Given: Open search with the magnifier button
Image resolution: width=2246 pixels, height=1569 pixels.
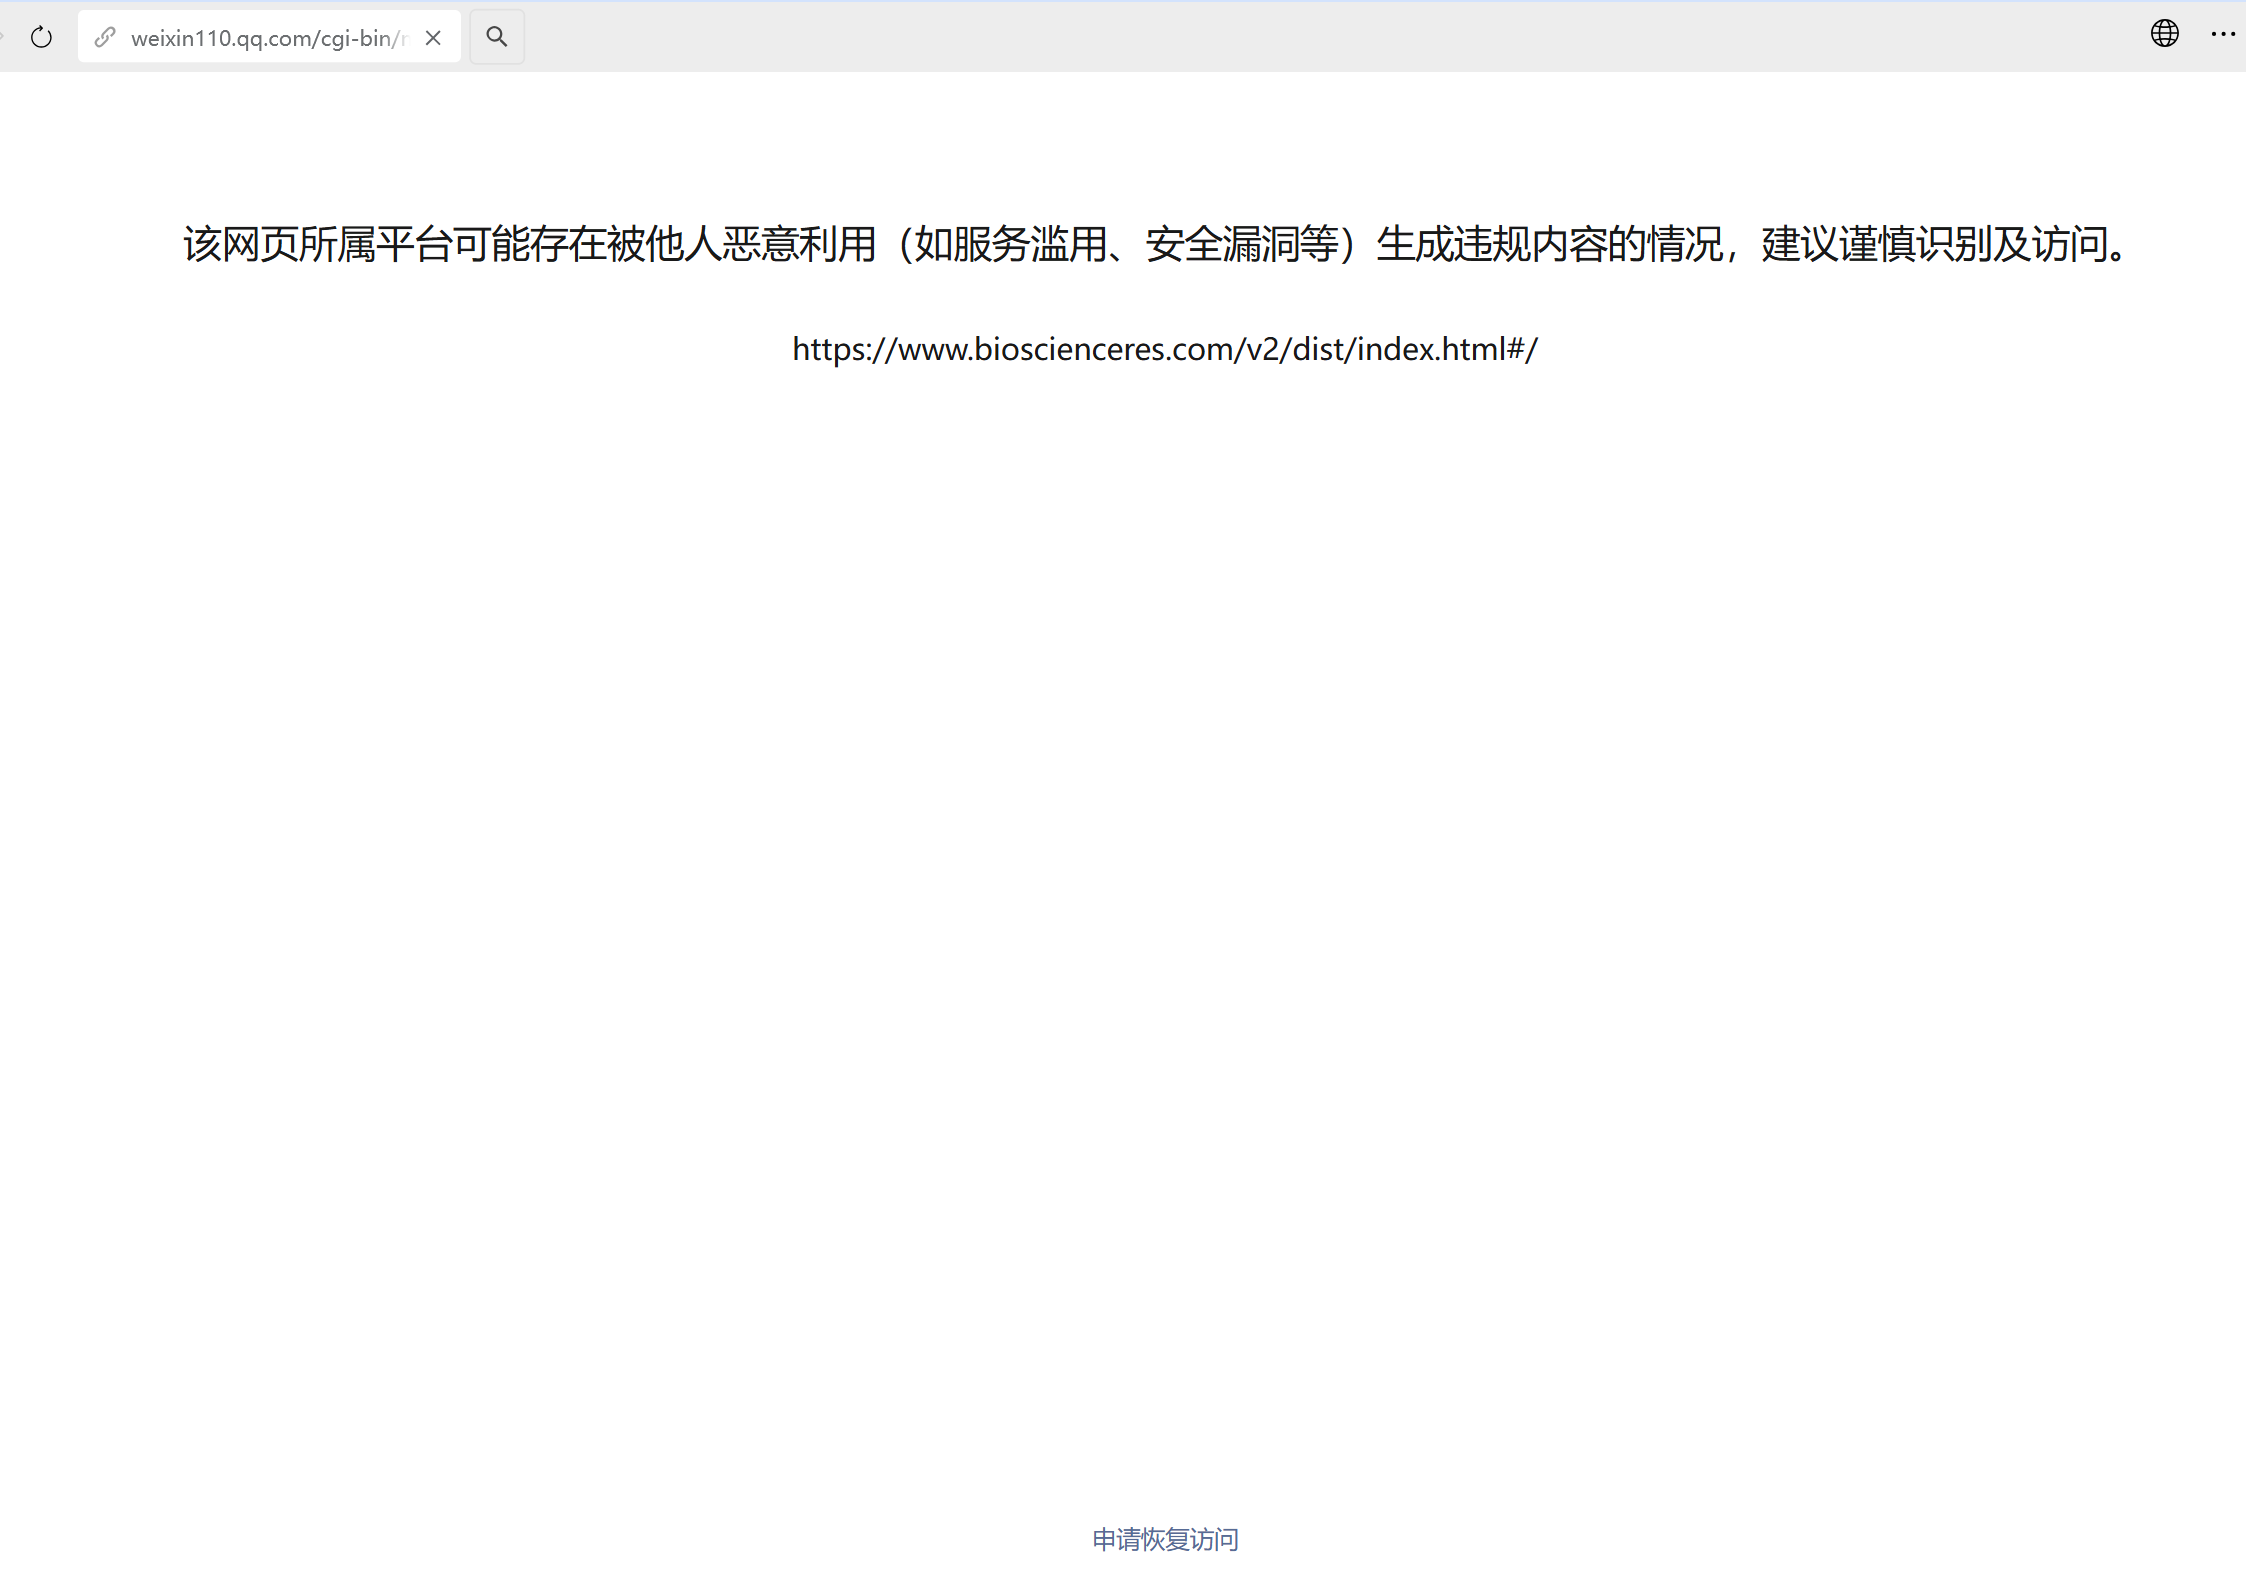Looking at the screenshot, I should pos(497,37).
